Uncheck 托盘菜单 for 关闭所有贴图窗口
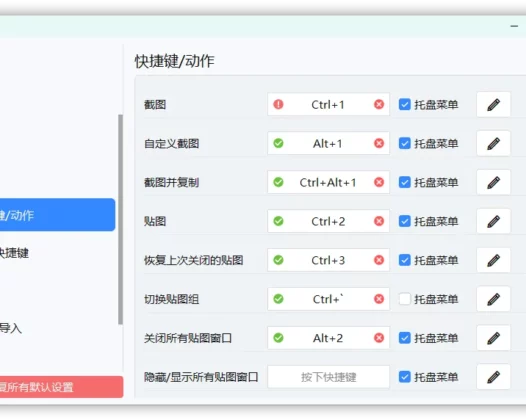 click(405, 338)
